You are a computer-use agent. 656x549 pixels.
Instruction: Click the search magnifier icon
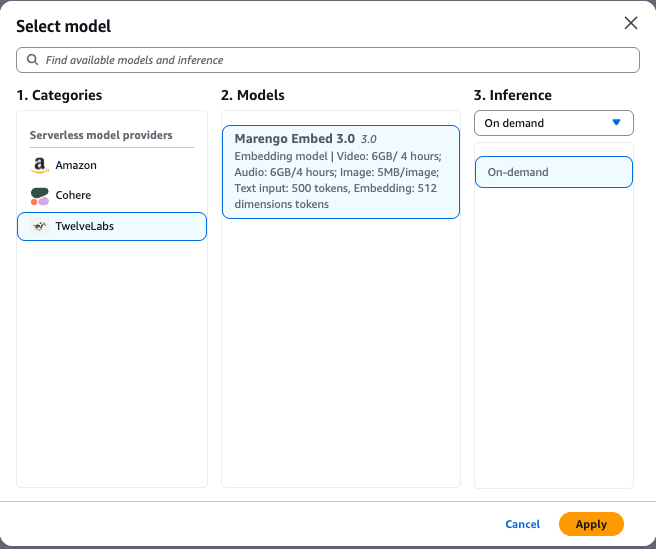coord(32,60)
